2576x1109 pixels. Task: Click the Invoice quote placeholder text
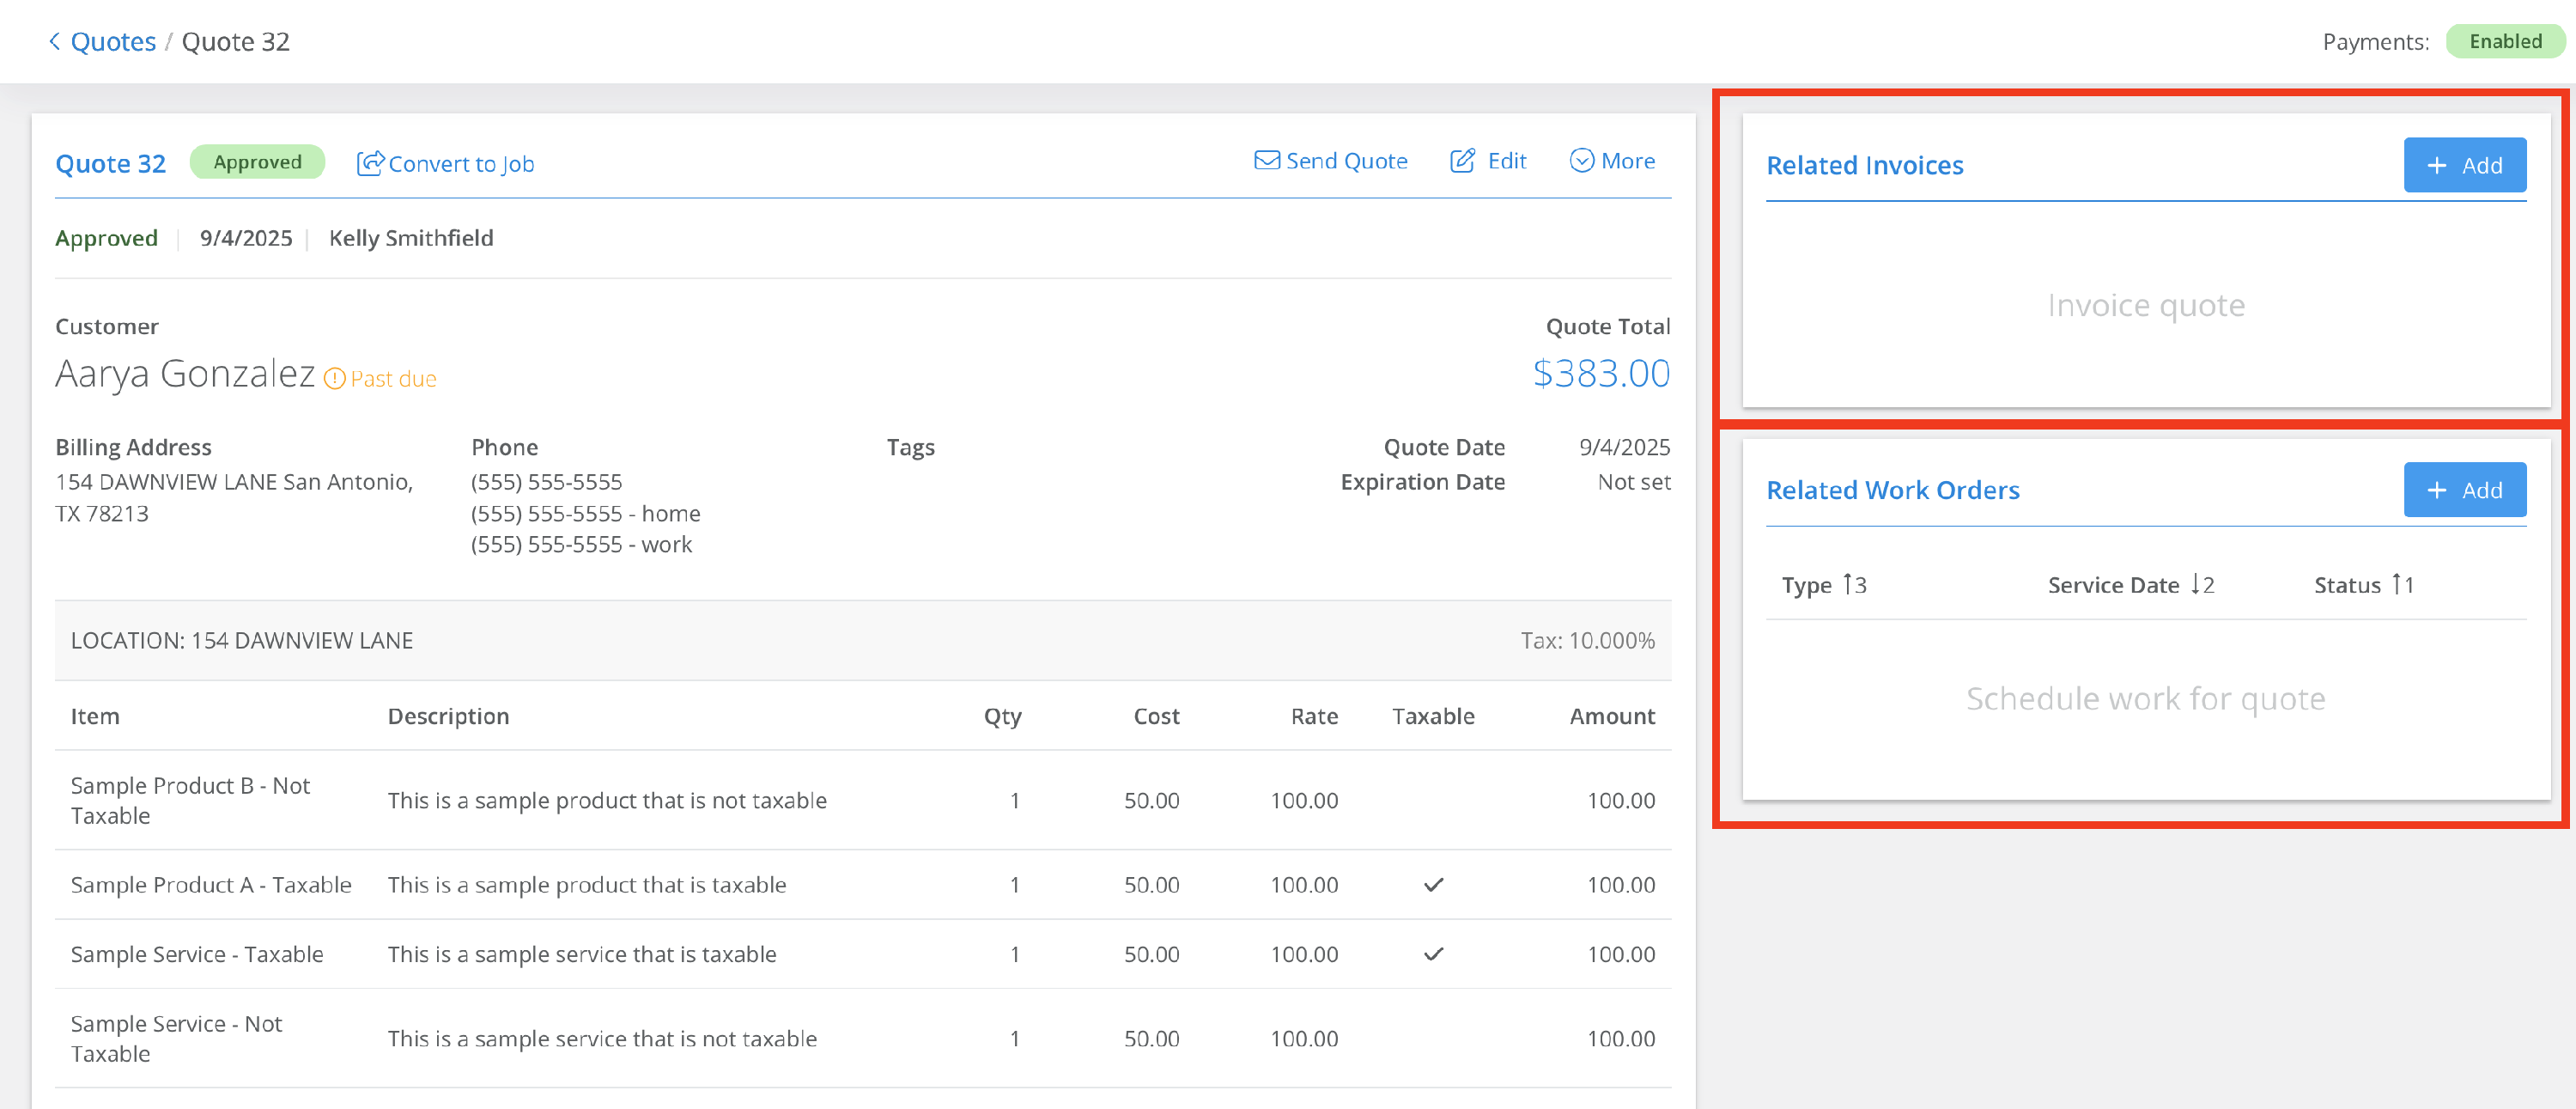[2146, 305]
